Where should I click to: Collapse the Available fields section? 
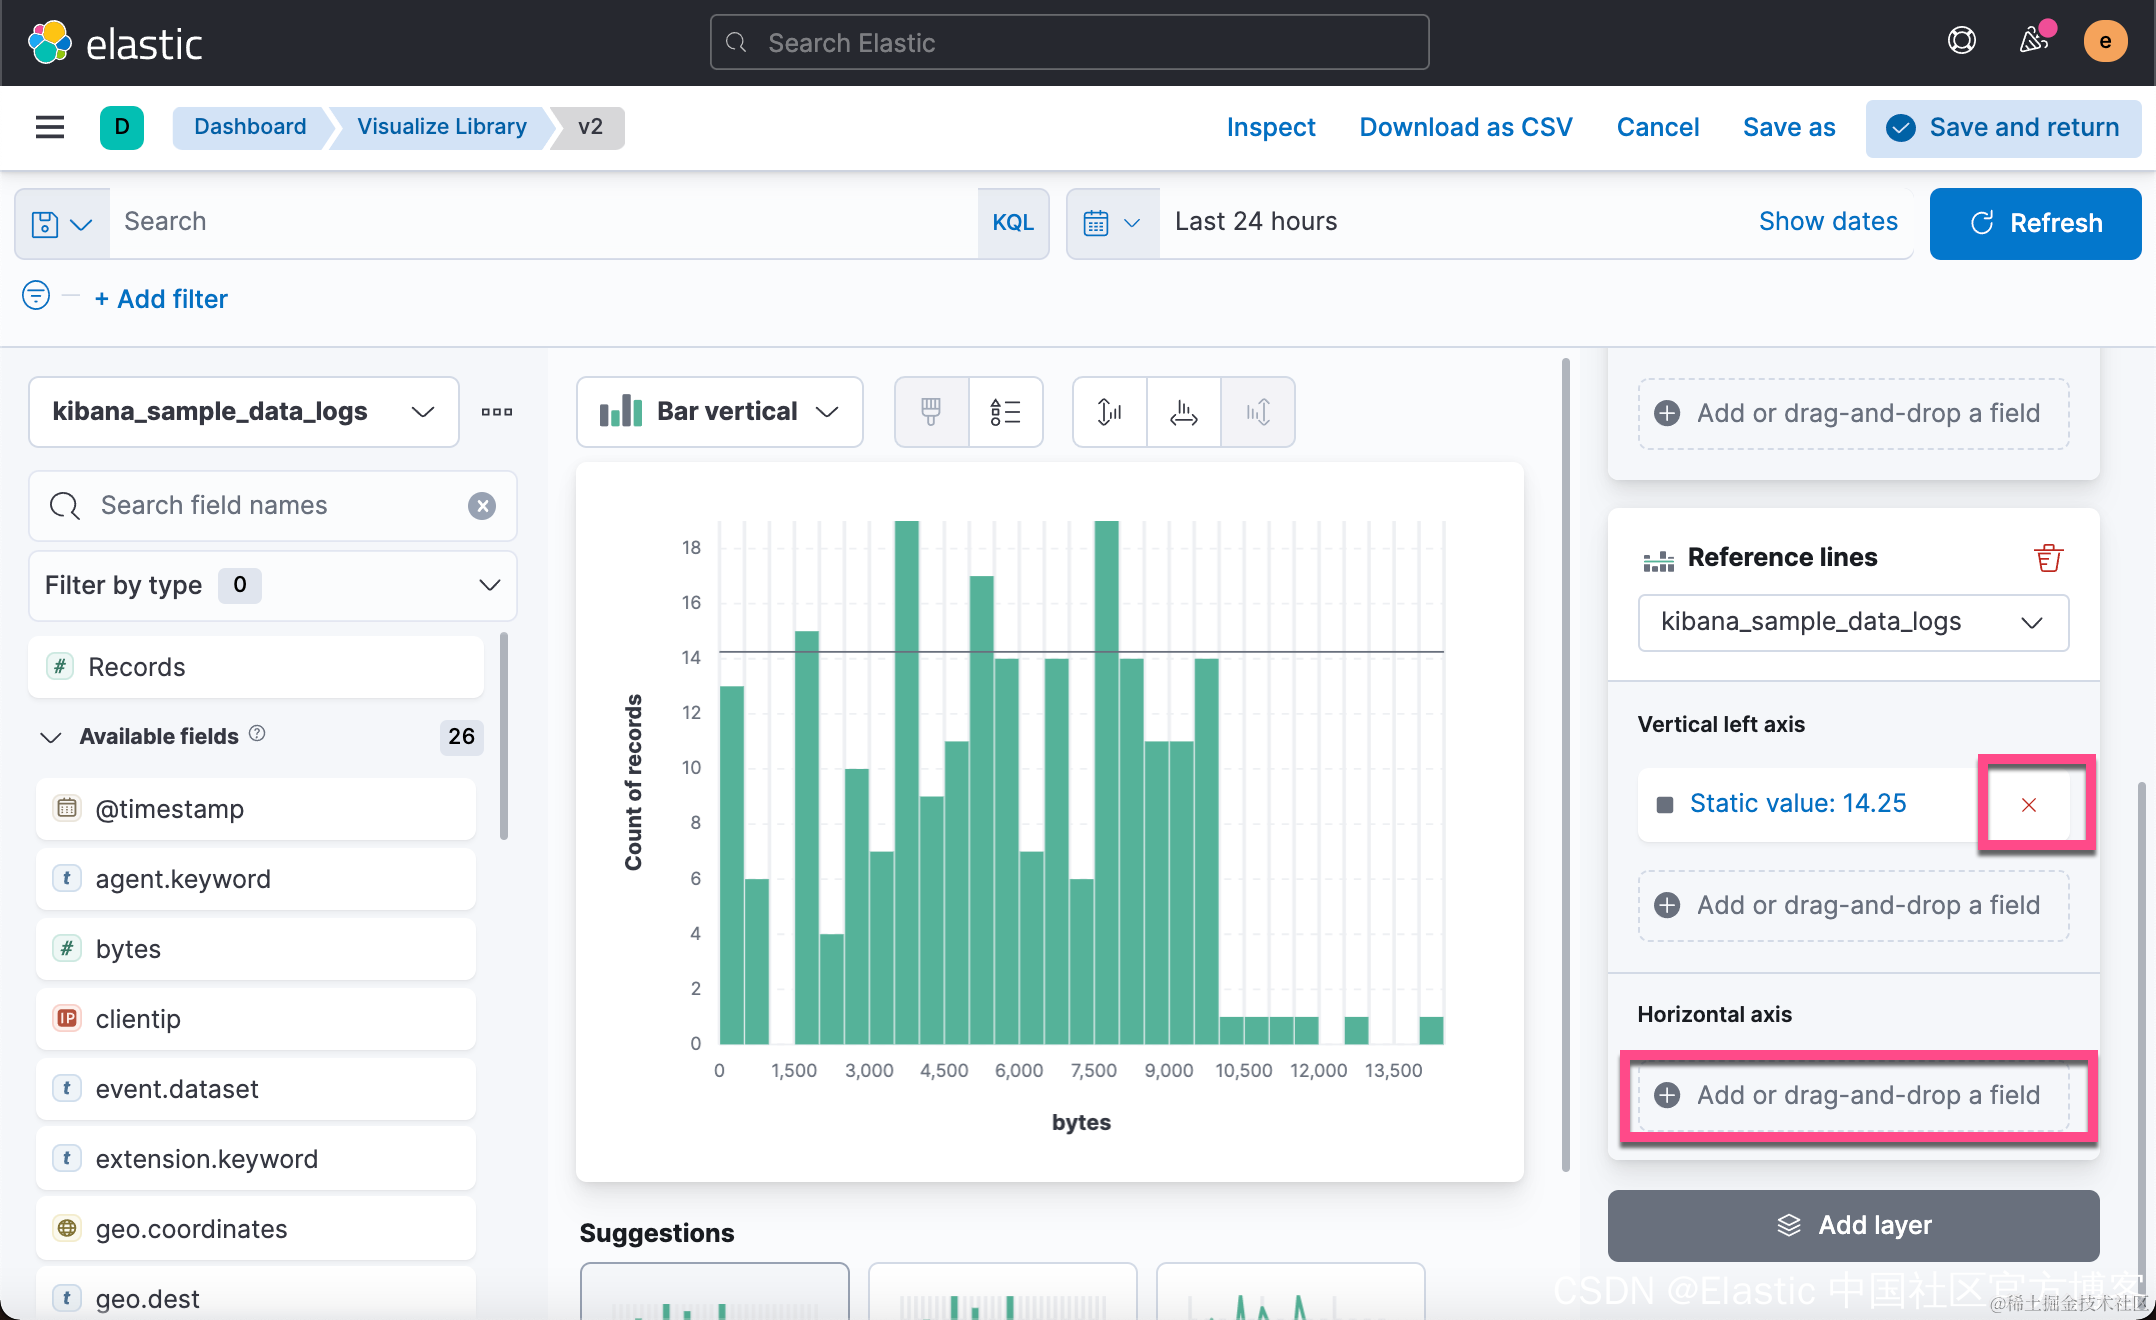51,737
